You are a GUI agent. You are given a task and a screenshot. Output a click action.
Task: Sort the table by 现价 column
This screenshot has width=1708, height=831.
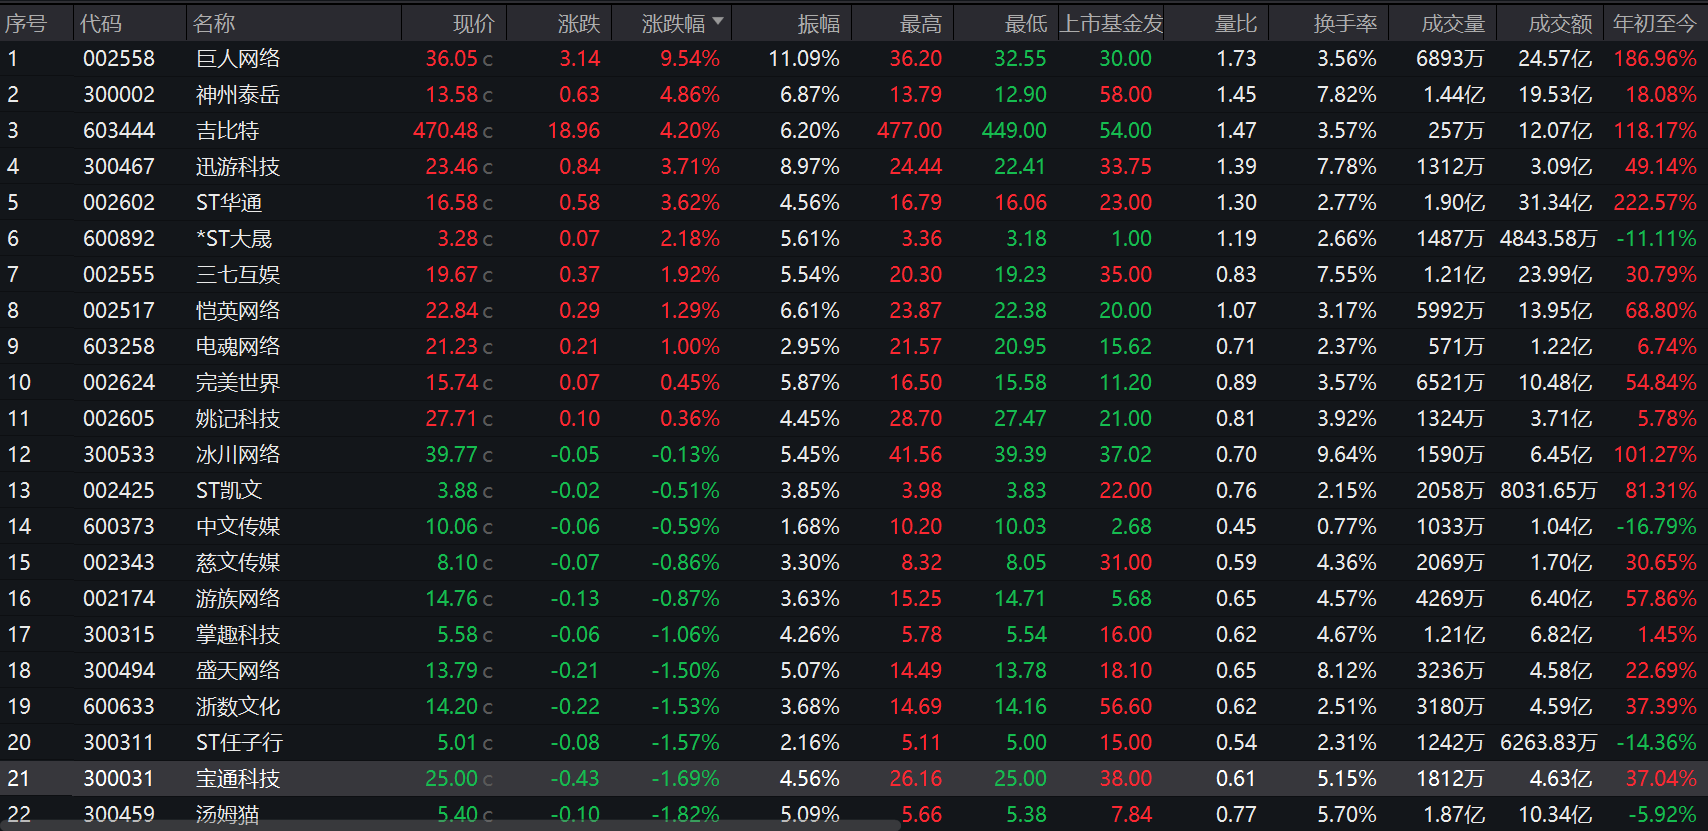pos(473,23)
